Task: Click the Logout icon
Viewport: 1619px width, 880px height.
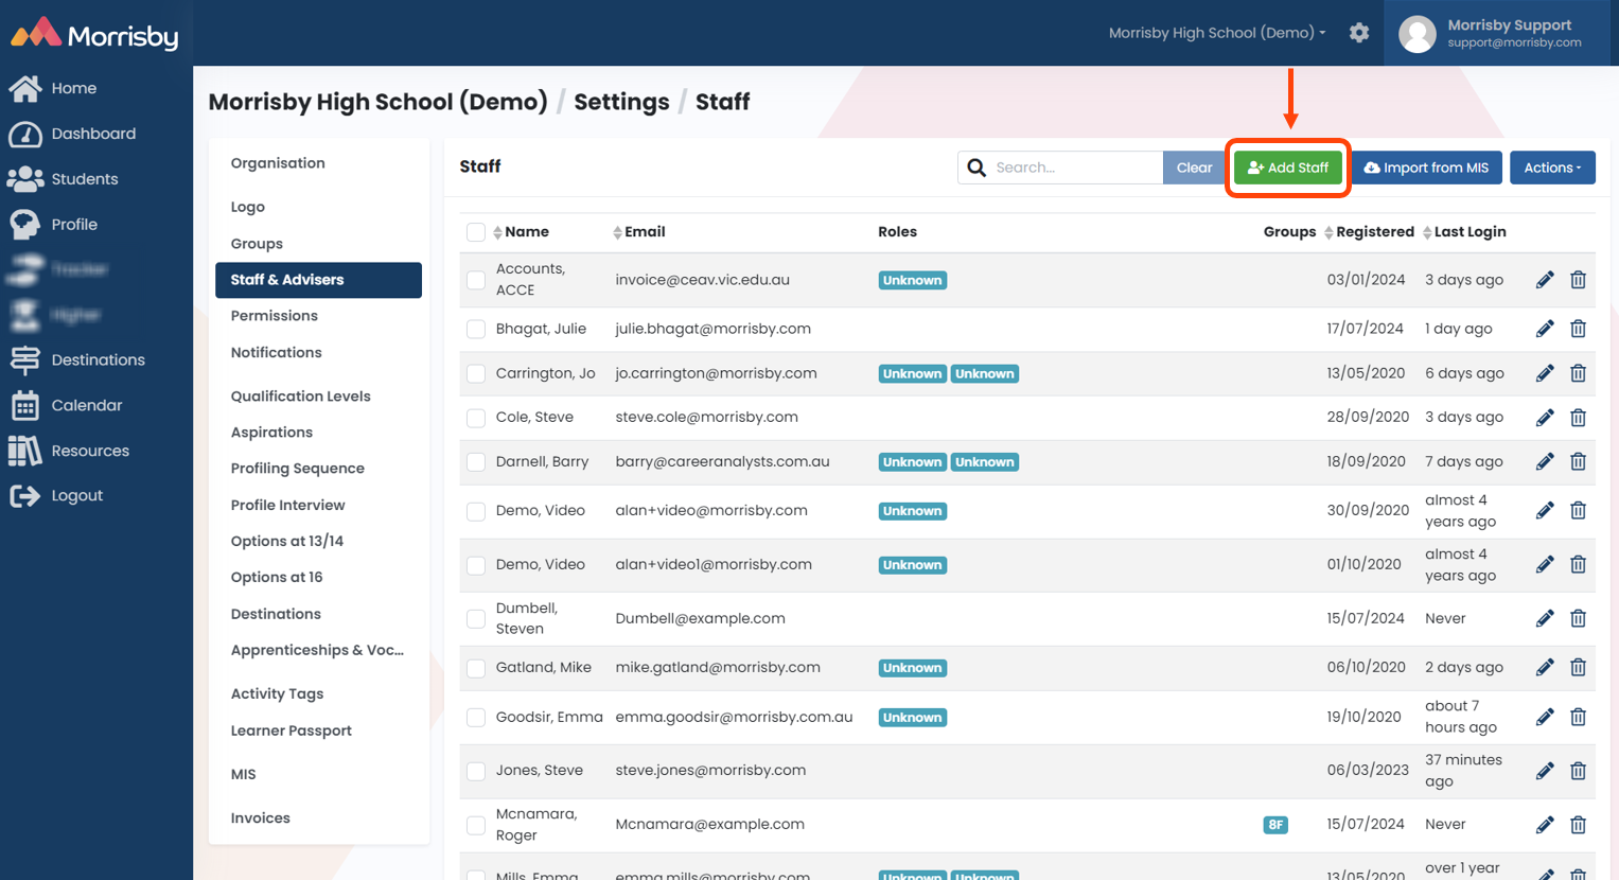Action: tap(25, 496)
